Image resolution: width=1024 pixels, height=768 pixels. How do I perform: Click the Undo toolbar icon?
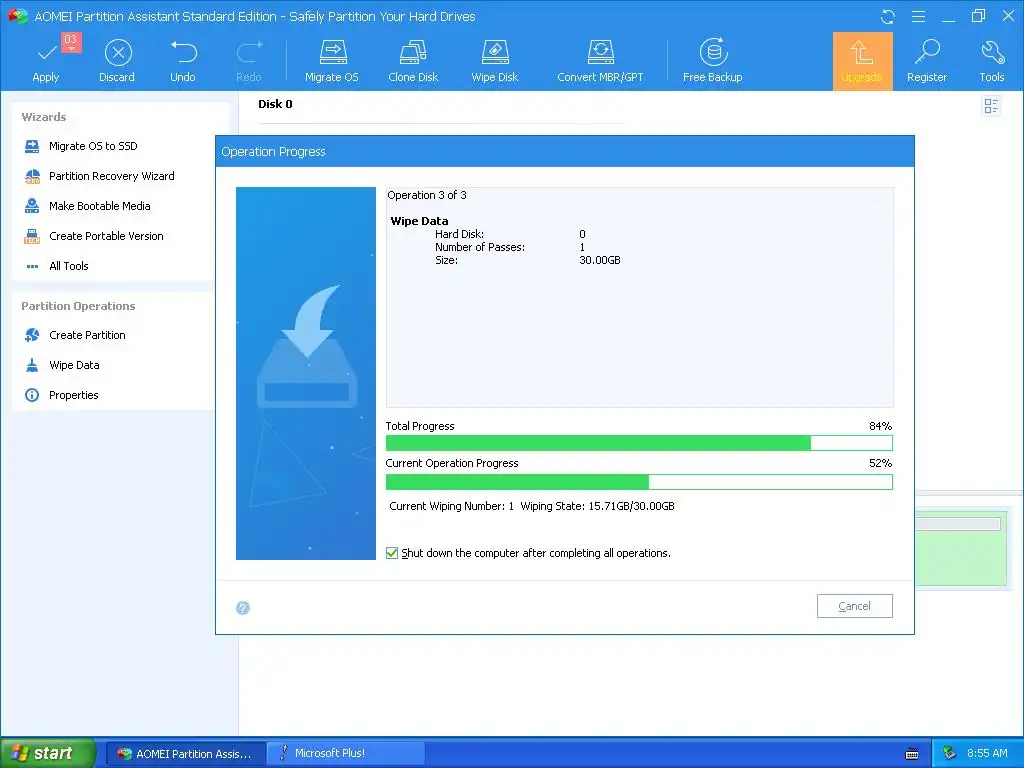point(183,60)
